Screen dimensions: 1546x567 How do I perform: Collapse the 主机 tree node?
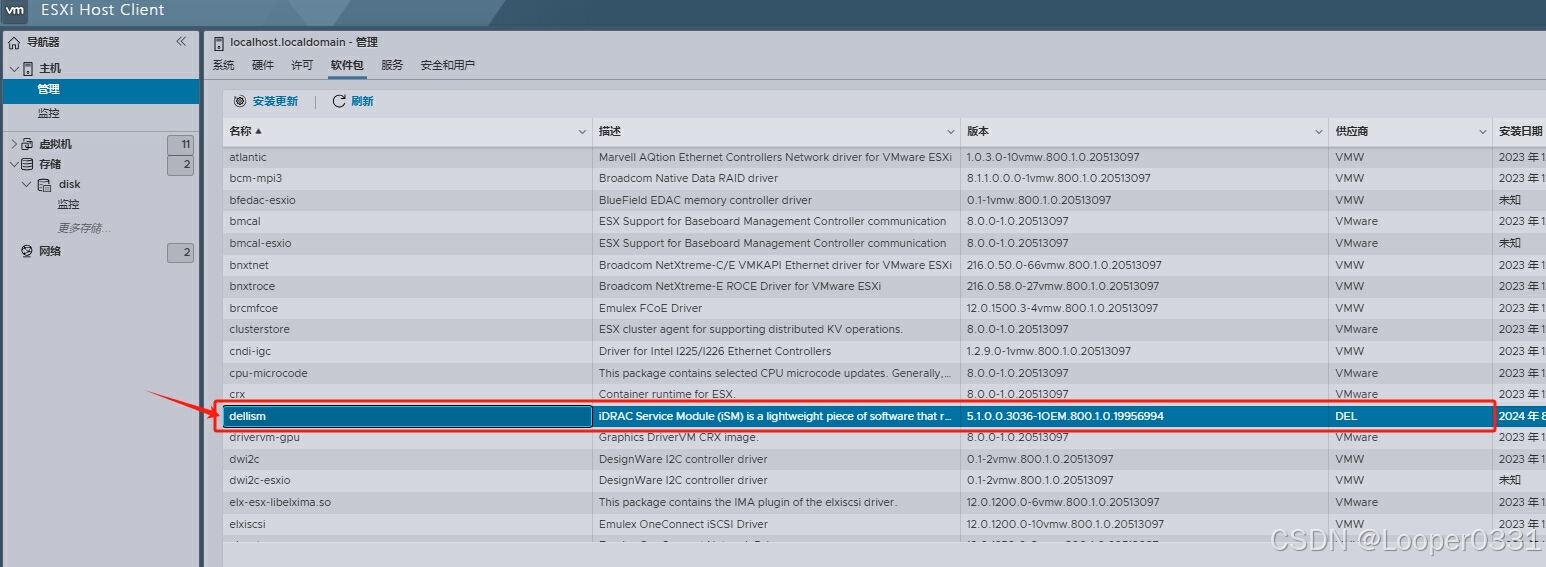click(14, 68)
